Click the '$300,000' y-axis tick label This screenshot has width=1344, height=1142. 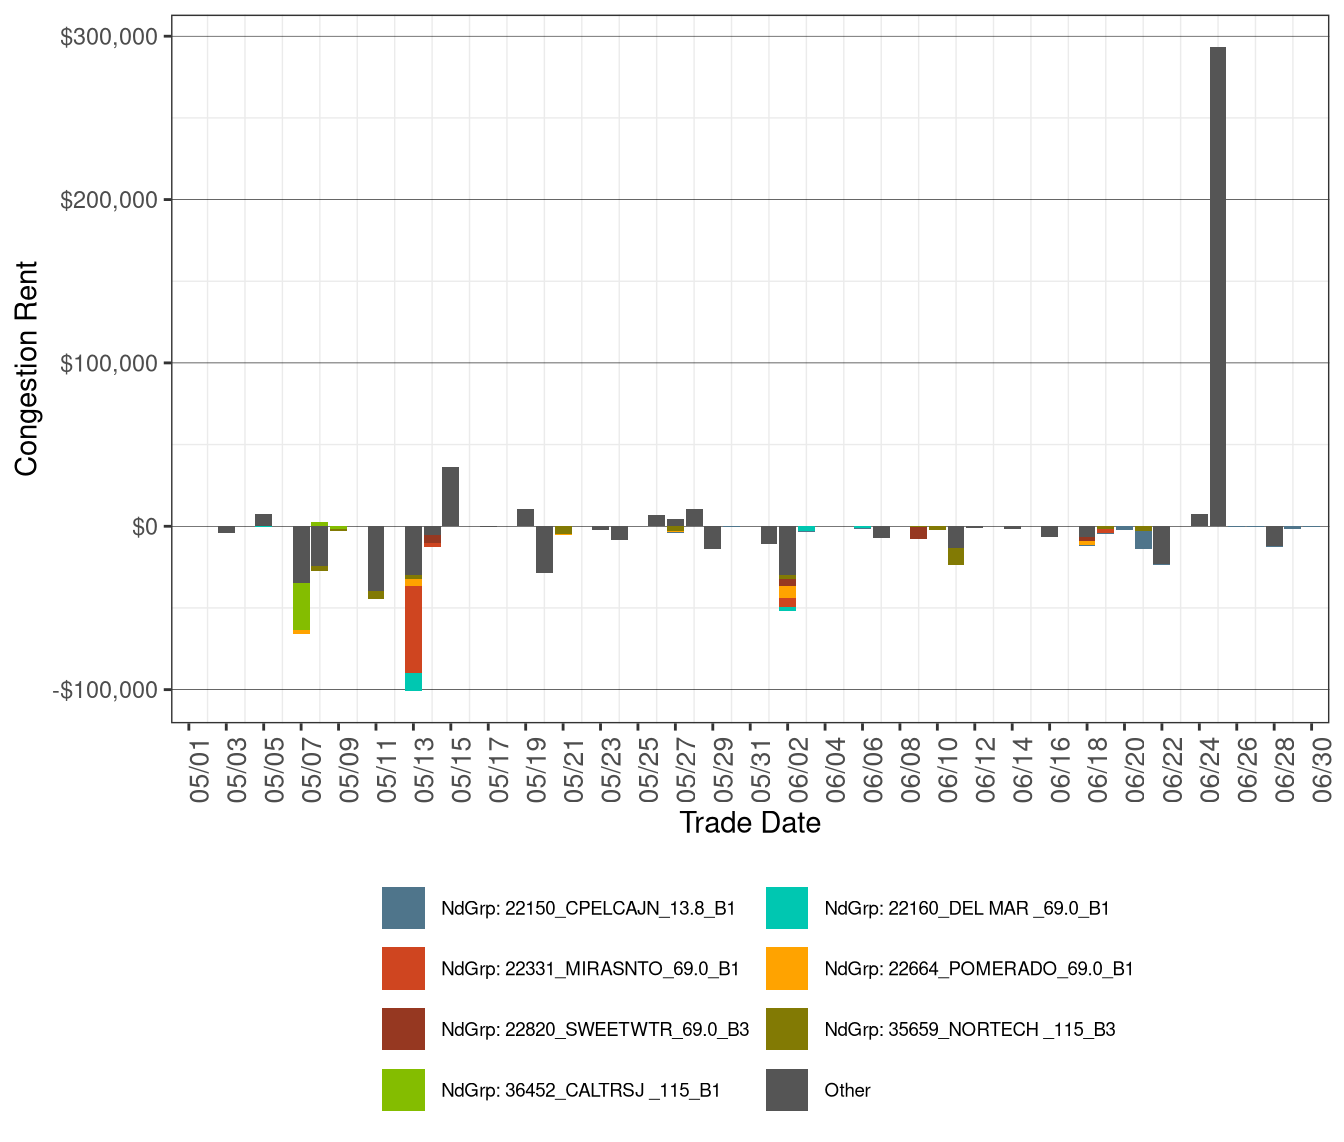click(109, 37)
